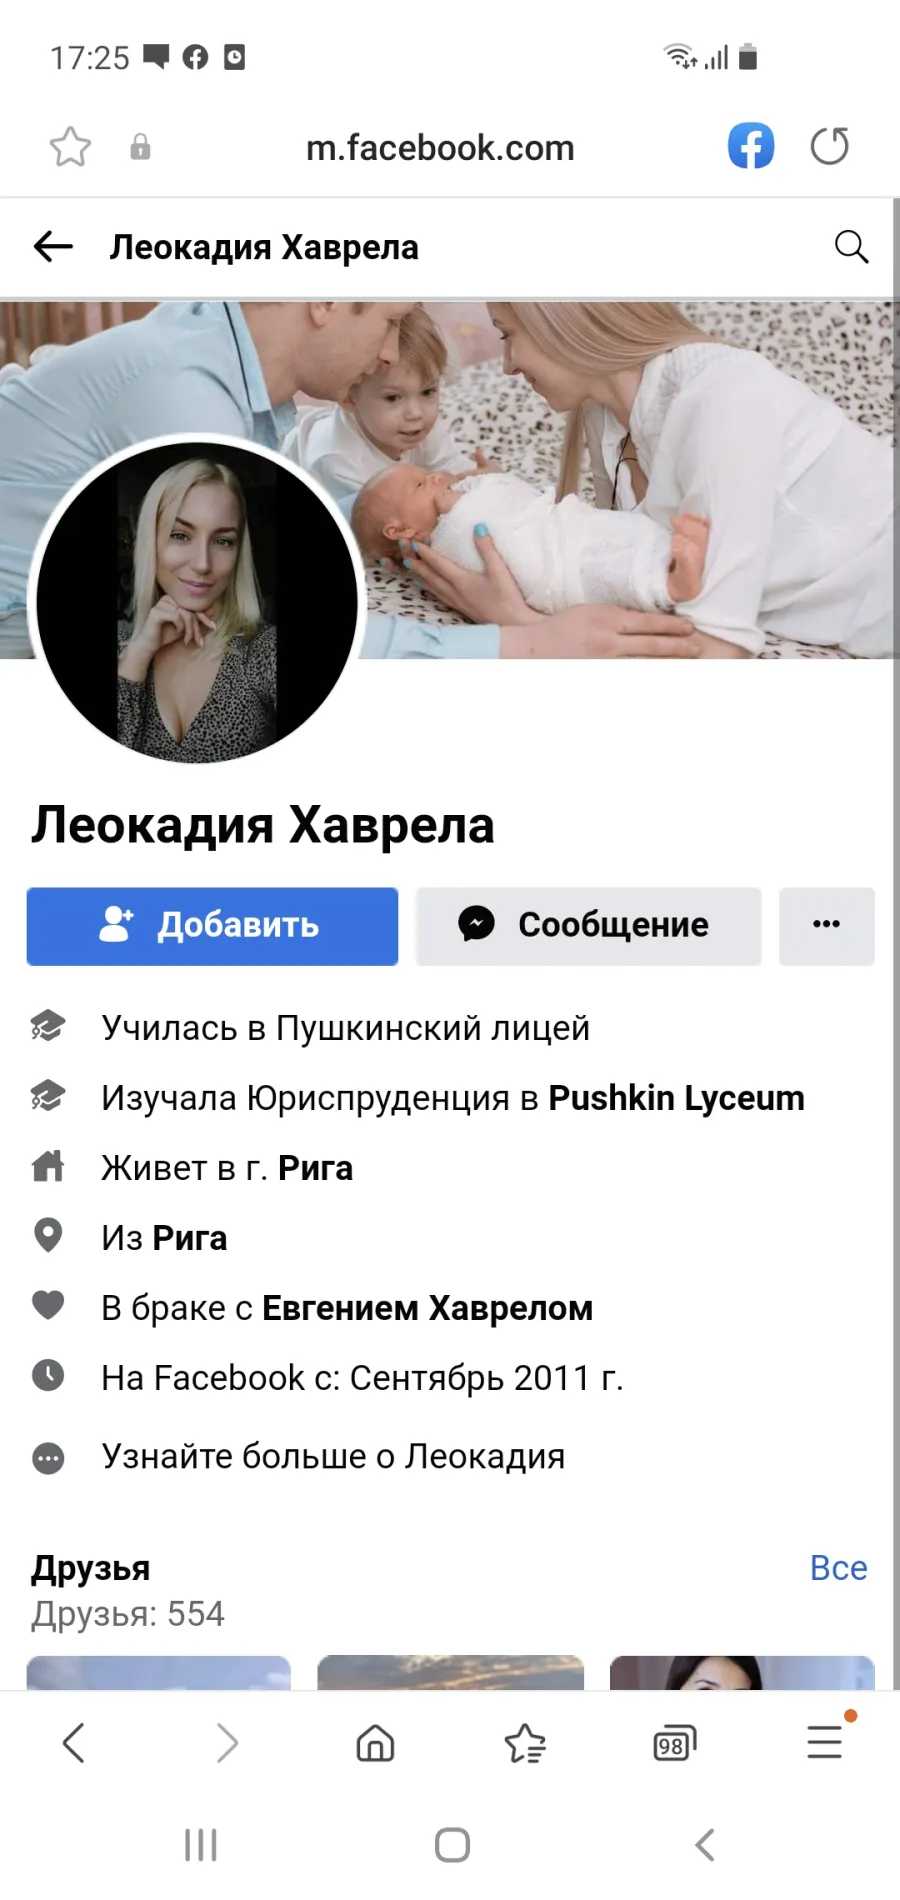The image size is (900, 1900).
Task: Open Android recent apps button
Action: [201, 1845]
